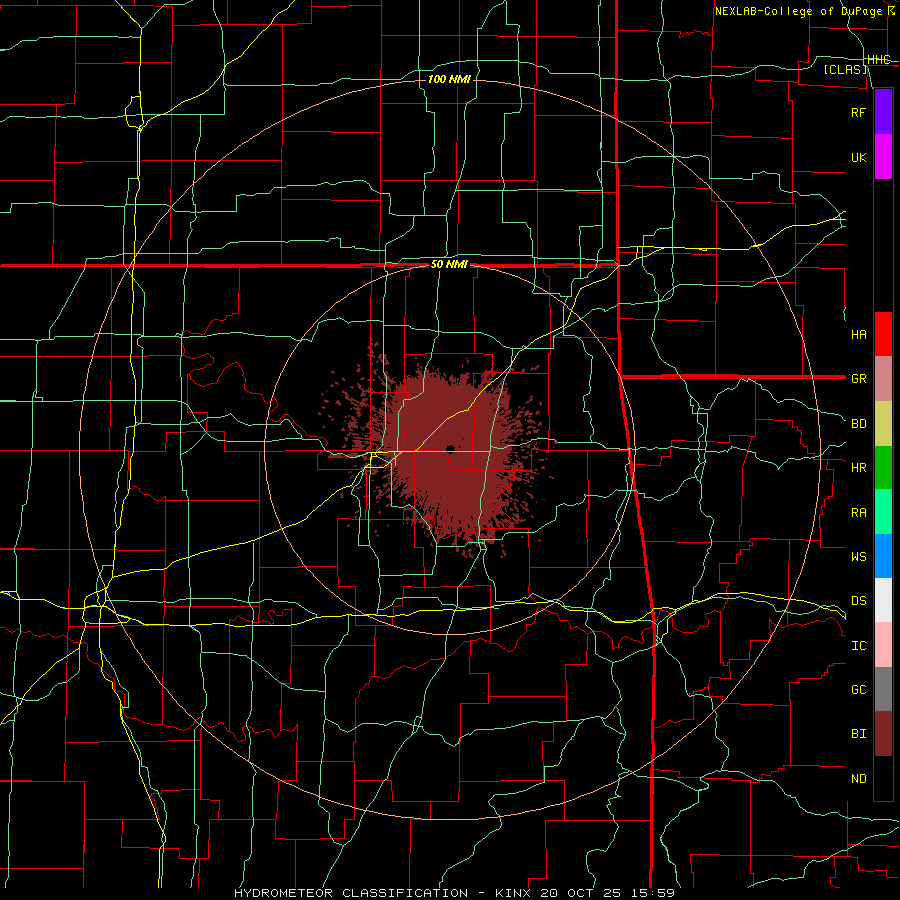Click the DS legend label

click(858, 601)
